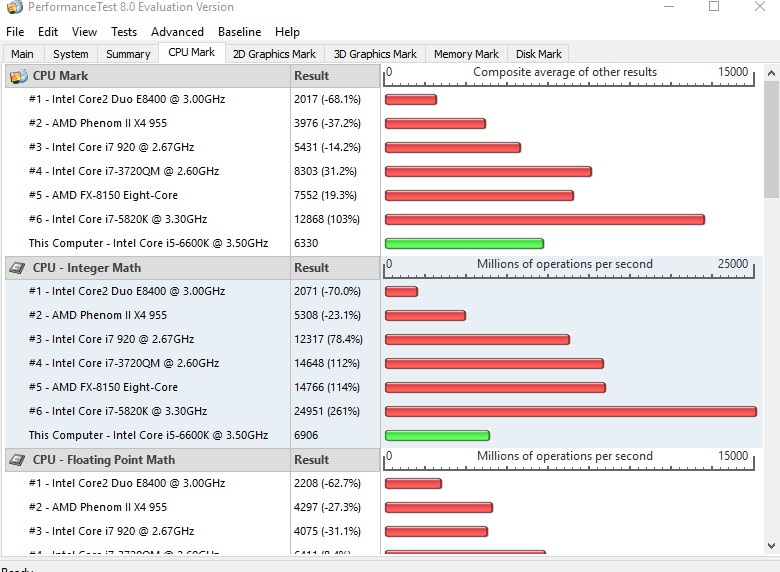Click Integer Math millions of operations chart scale

(x=569, y=268)
